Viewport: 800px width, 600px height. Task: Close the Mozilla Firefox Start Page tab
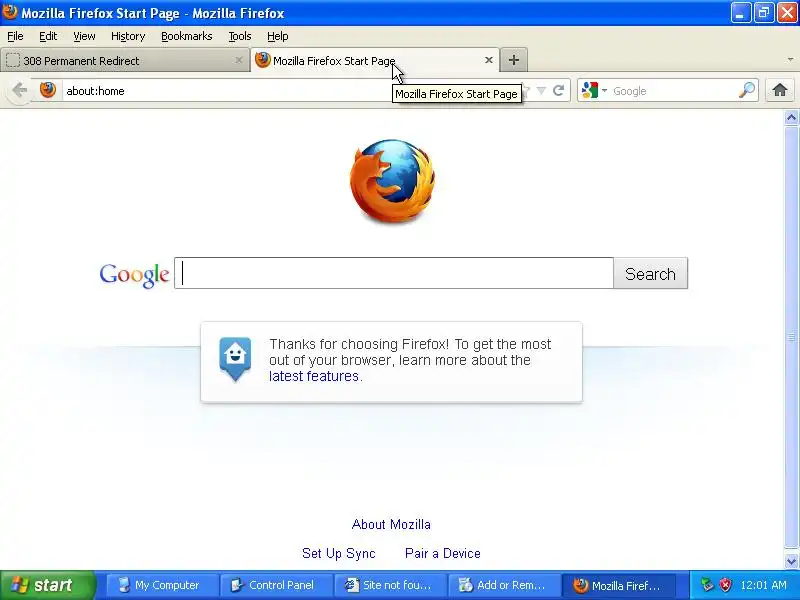(x=489, y=60)
